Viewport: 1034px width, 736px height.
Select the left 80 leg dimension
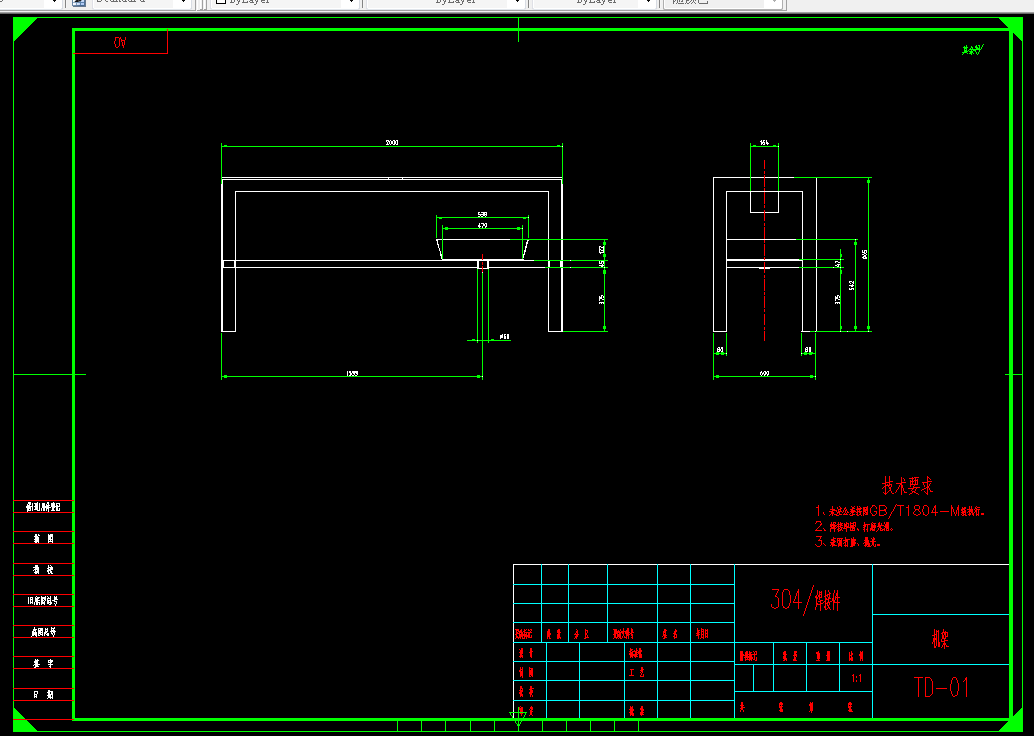tap(719, 350)
